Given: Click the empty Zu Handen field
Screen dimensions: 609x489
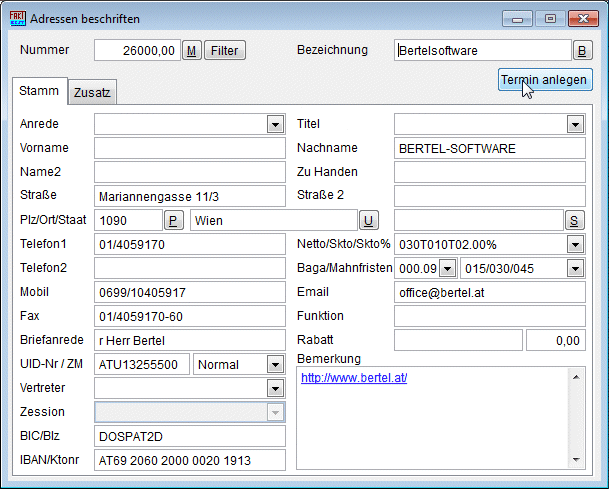Looking at the screenshot, I should 490,172.
